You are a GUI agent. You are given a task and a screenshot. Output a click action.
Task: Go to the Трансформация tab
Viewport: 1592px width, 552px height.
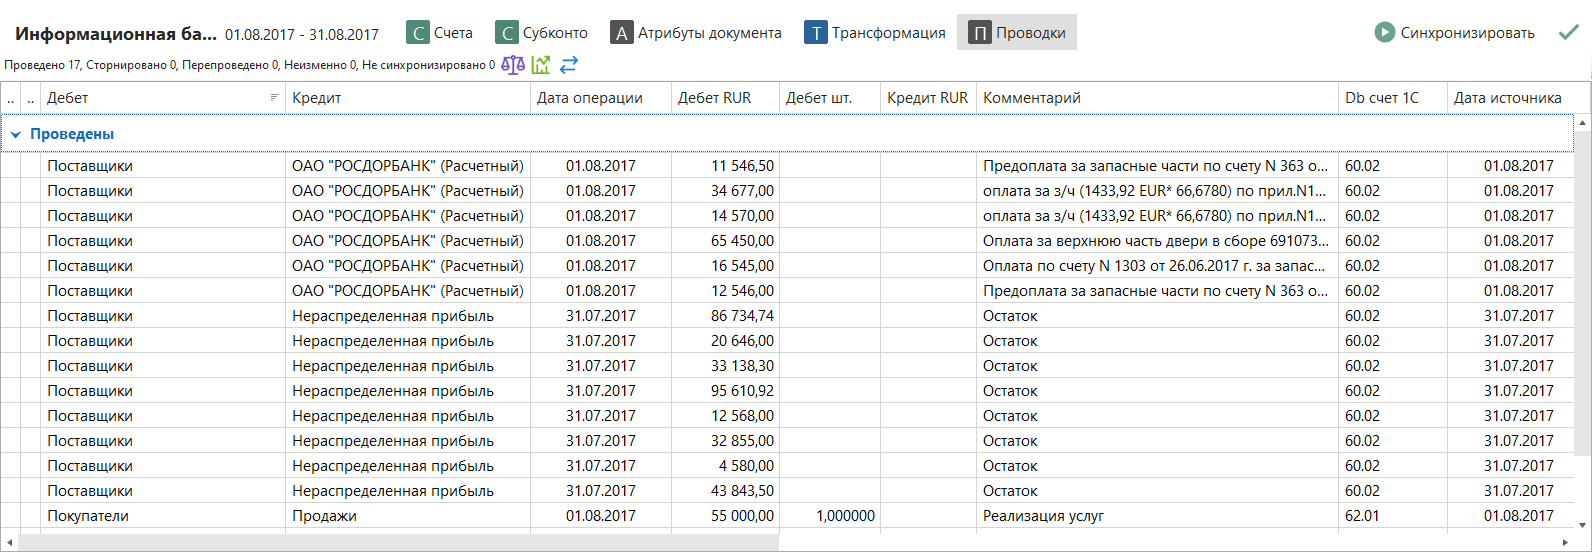[x=875, y=33]
